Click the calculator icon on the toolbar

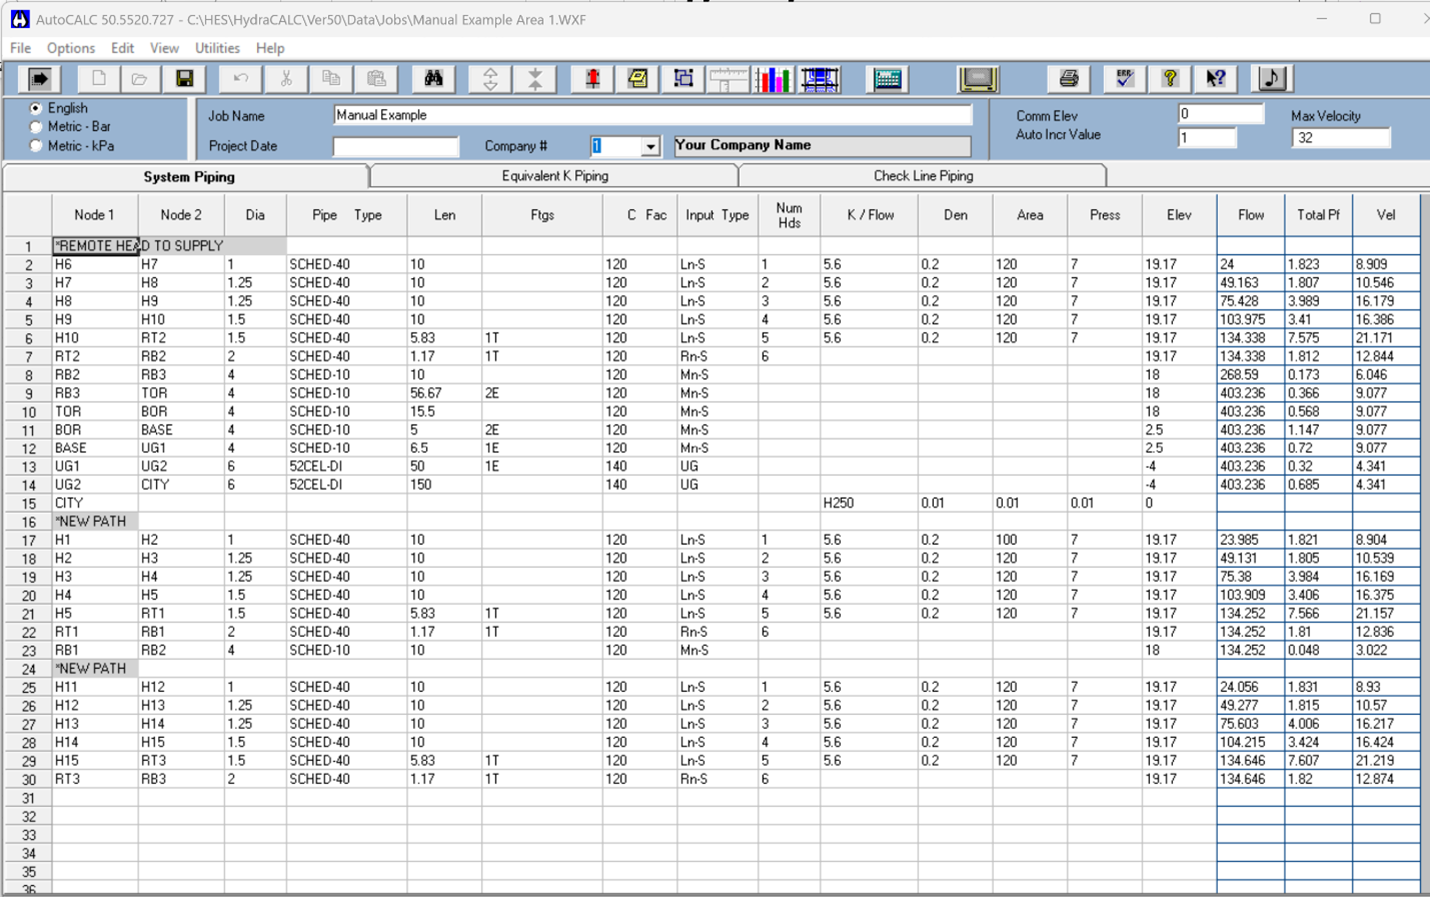[888, 79]
